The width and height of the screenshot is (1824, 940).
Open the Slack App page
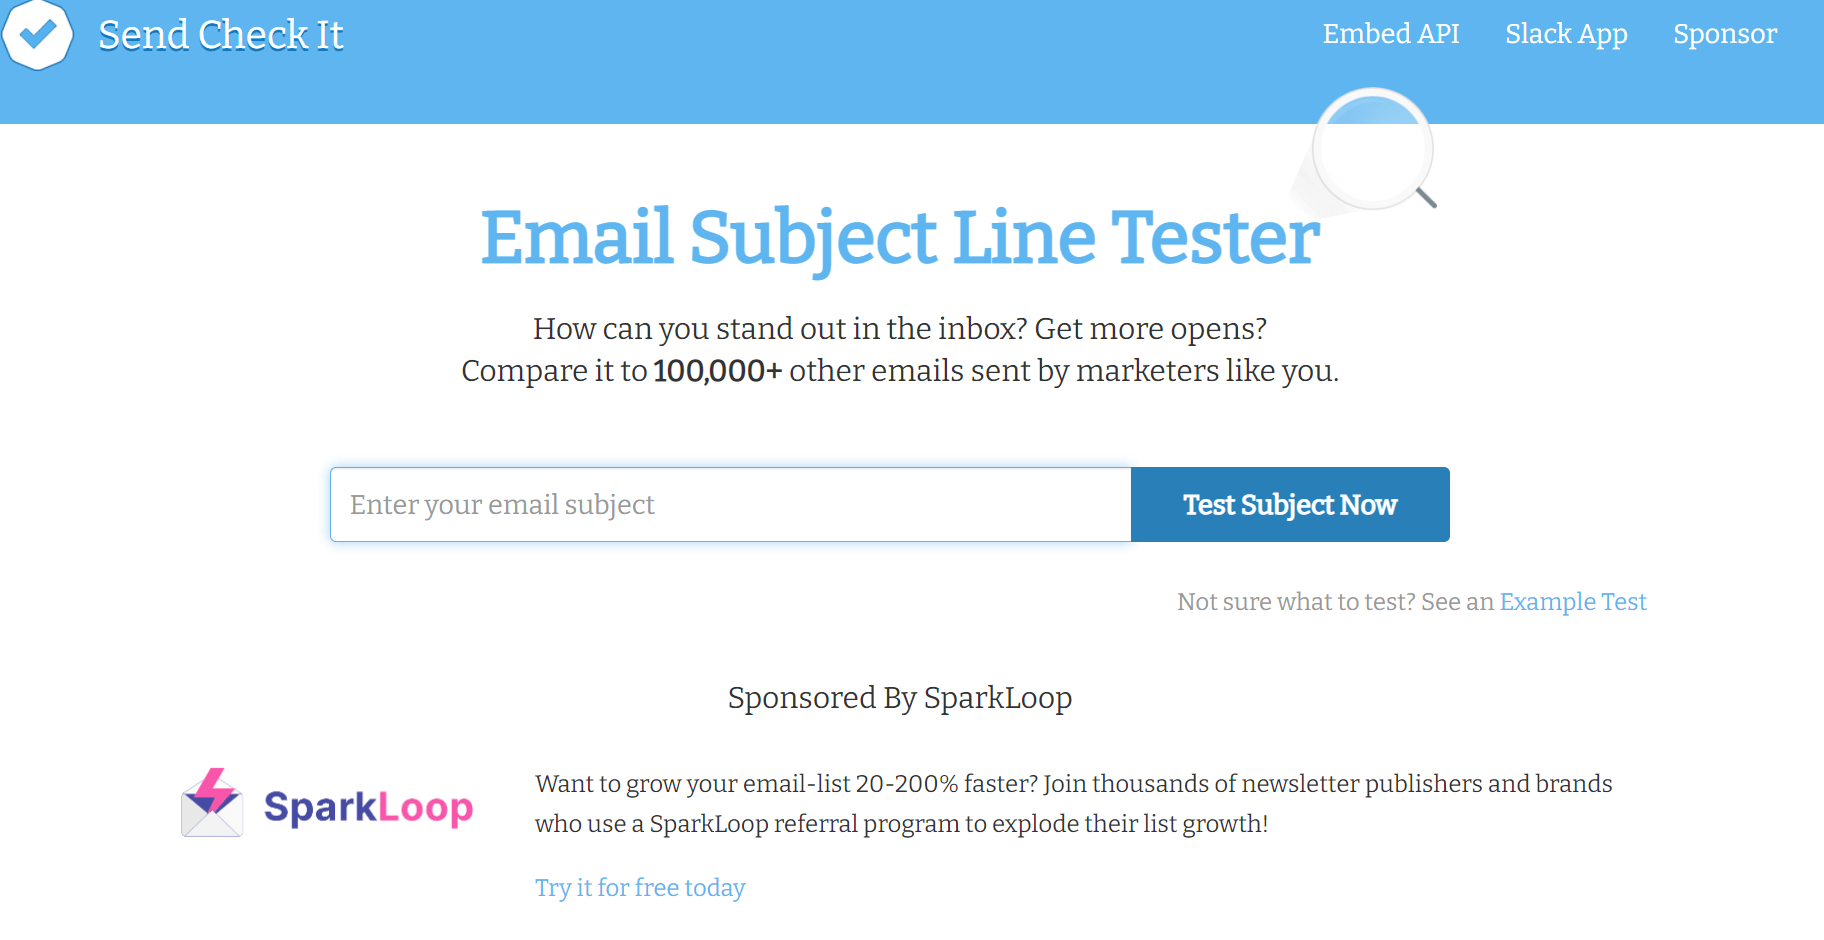pyautogui.click(x=1566, y=34)
